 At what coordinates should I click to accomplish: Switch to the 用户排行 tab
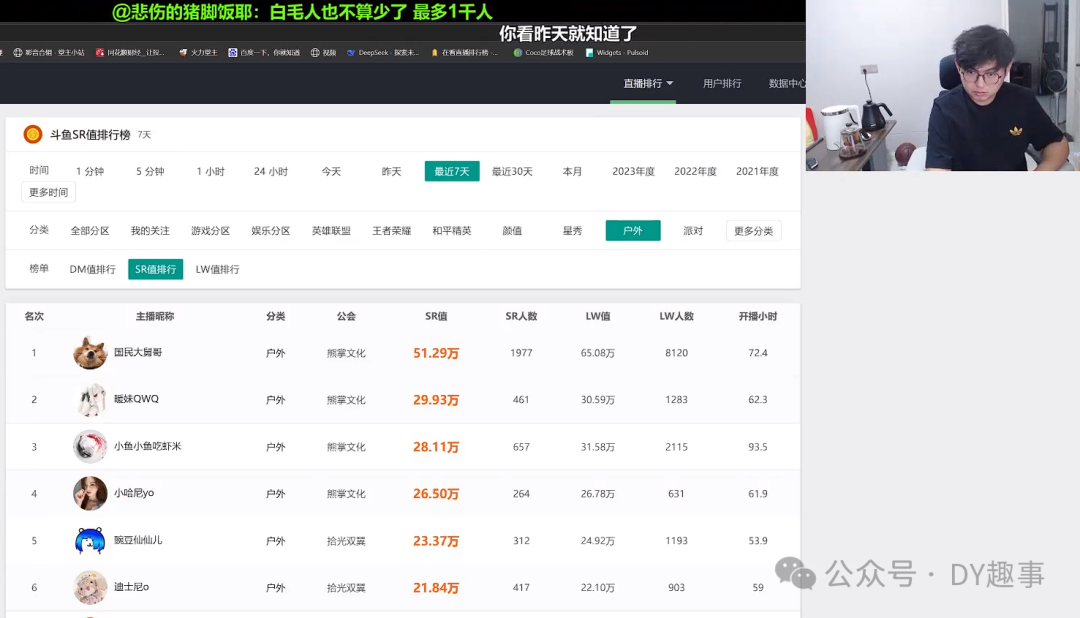pyautogui.click(x=722, y=83)
